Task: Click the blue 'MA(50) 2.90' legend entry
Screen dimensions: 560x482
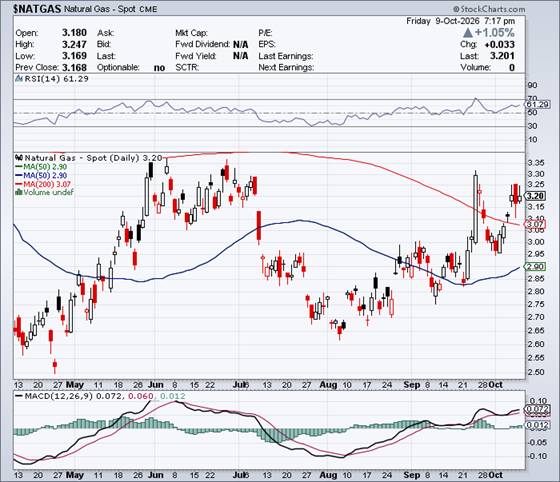Action: click(x=45, y=175)
